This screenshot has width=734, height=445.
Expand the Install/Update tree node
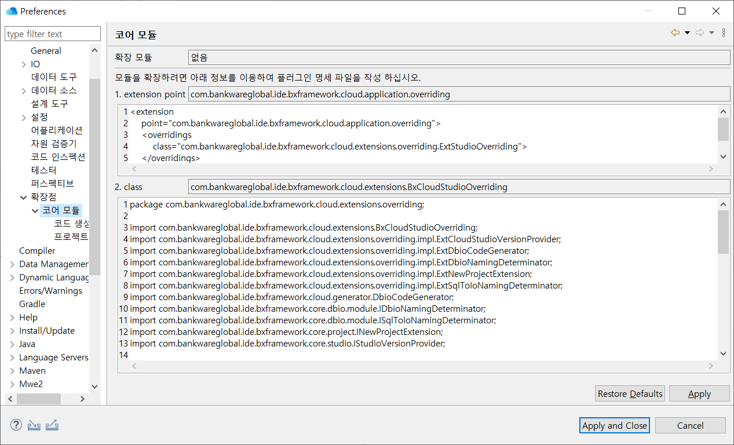click(12, 331)
